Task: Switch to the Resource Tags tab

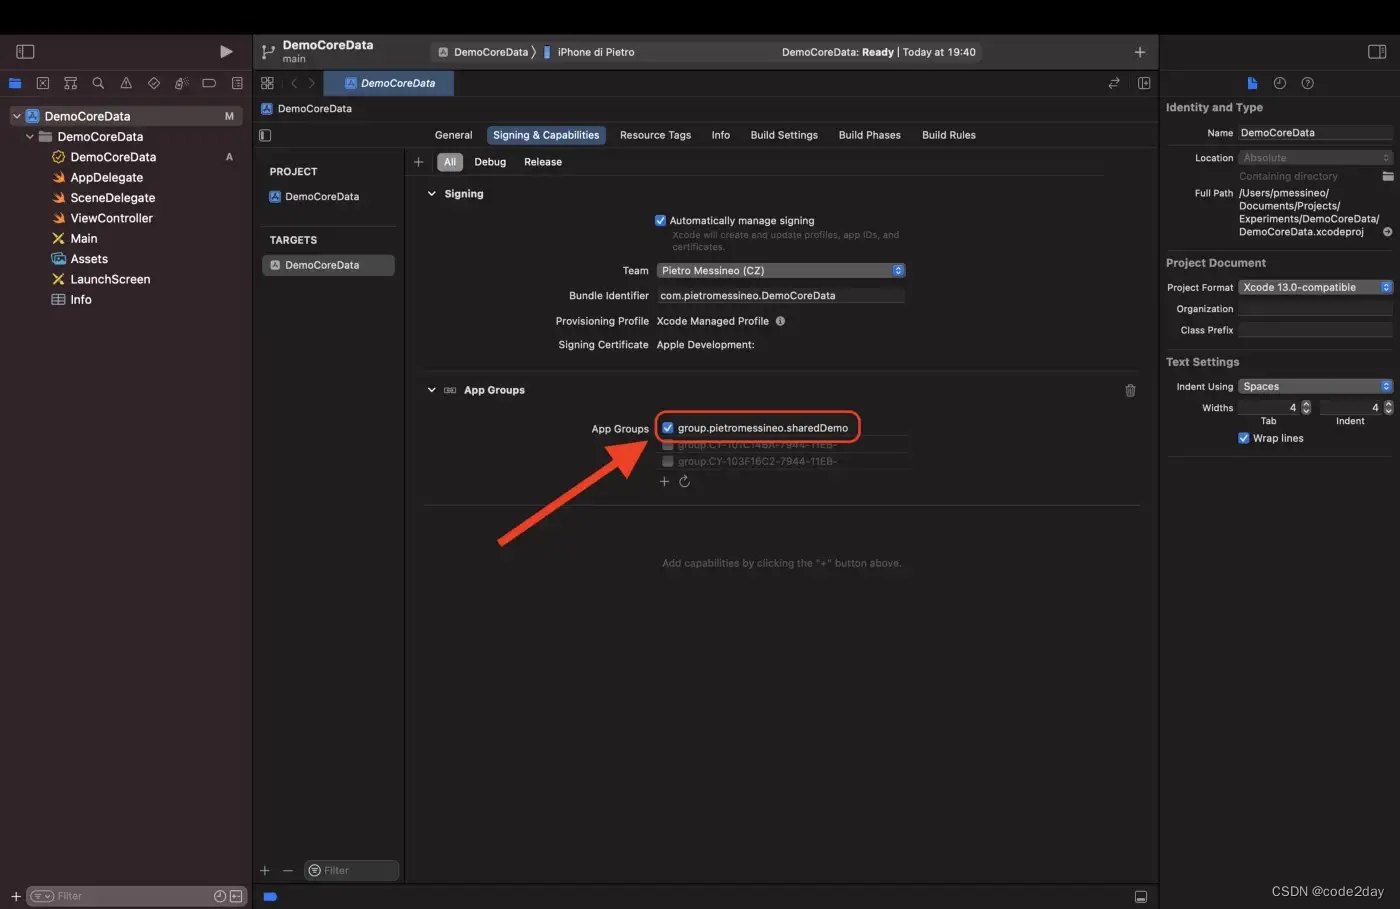Action: coord(655,135)
